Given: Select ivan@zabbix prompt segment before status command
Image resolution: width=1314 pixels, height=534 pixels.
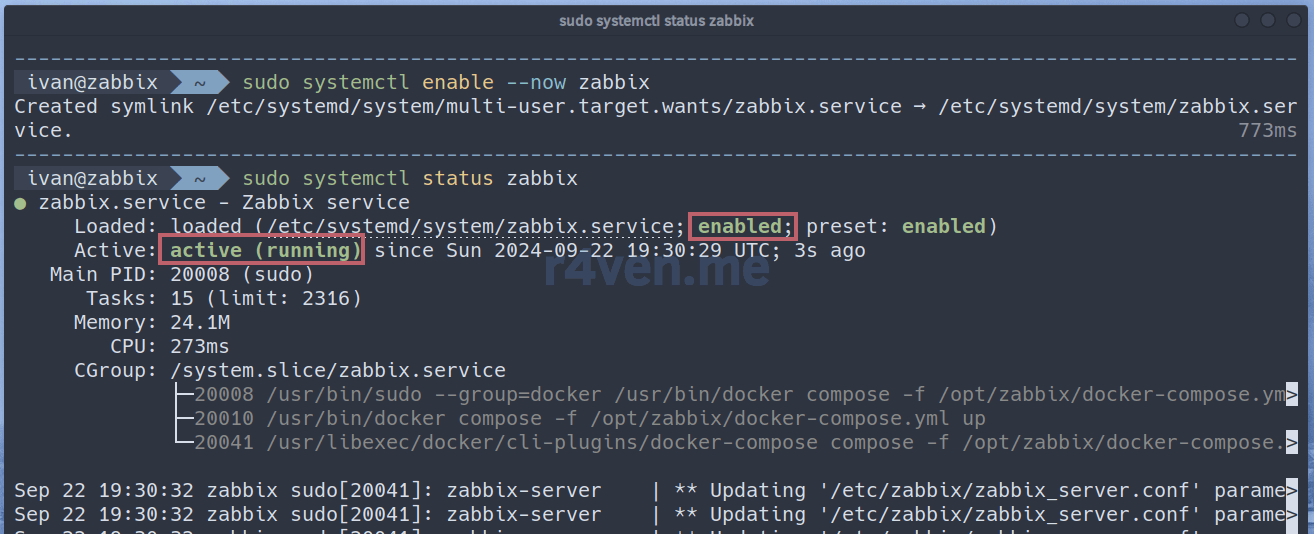Looking at the screenshot, I should [92, 178].
